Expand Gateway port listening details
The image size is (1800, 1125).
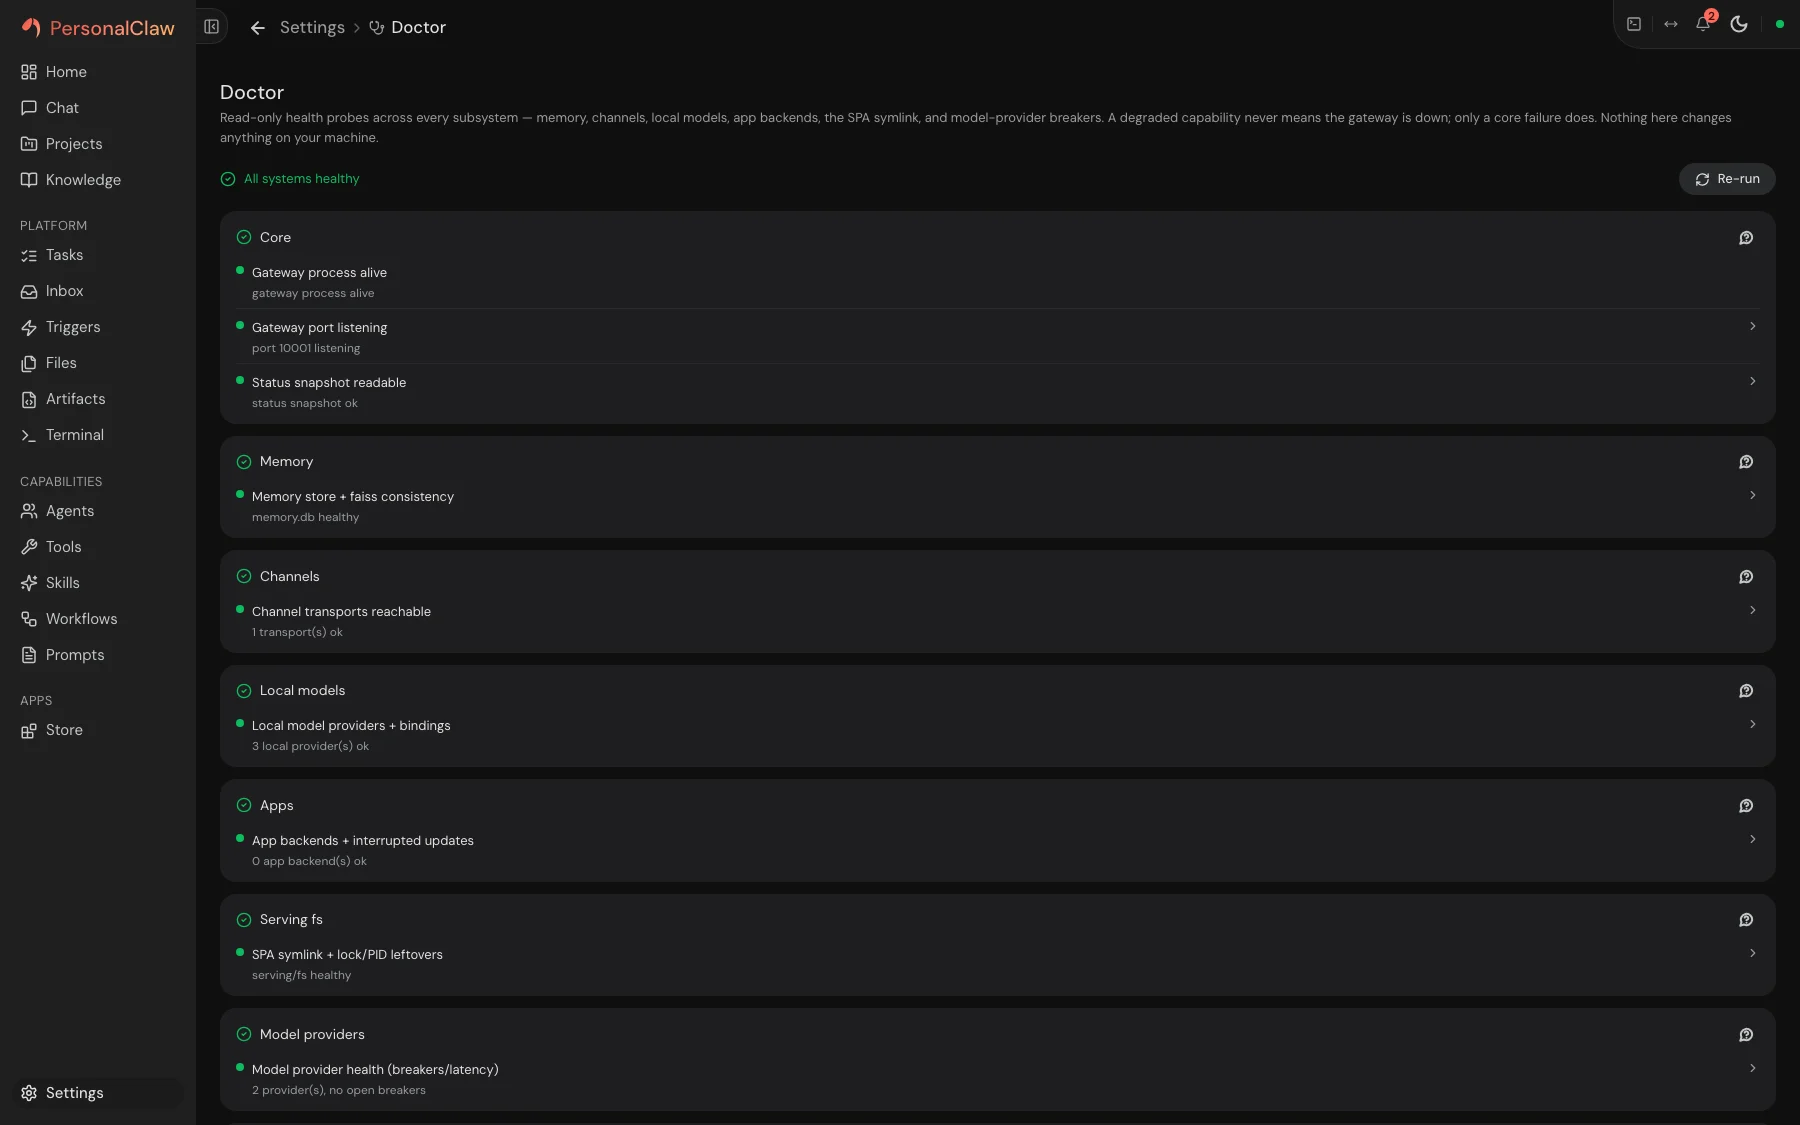(x=997, y=337)
